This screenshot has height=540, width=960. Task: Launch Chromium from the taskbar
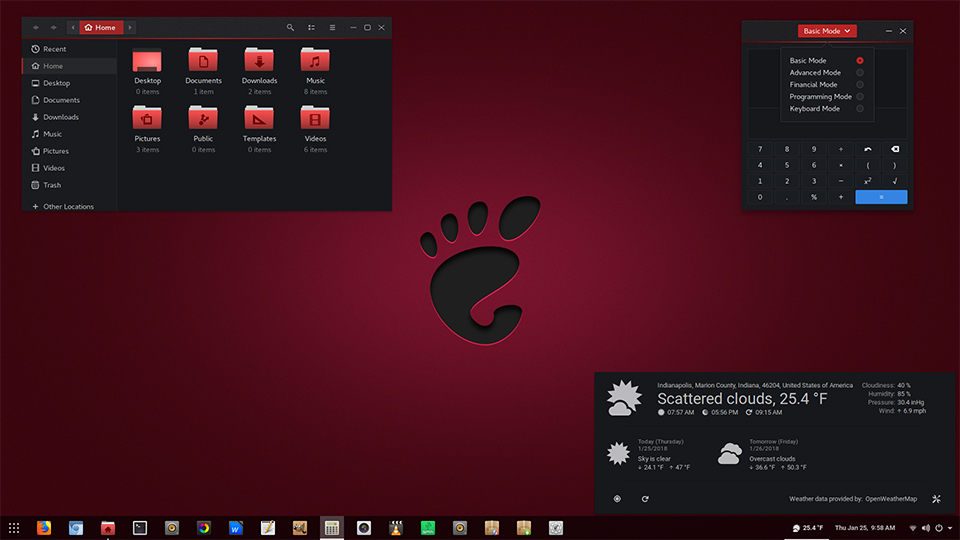tap(76, 528)
